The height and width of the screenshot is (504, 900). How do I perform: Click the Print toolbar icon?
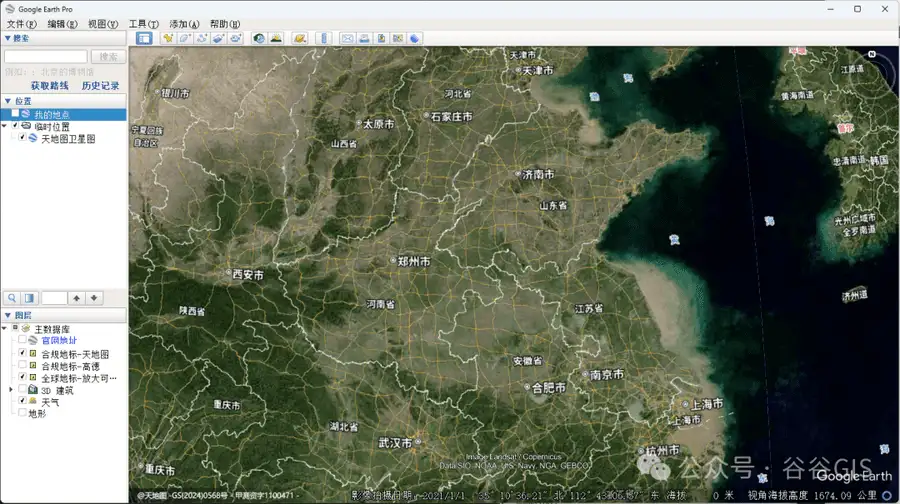(364, 38)
